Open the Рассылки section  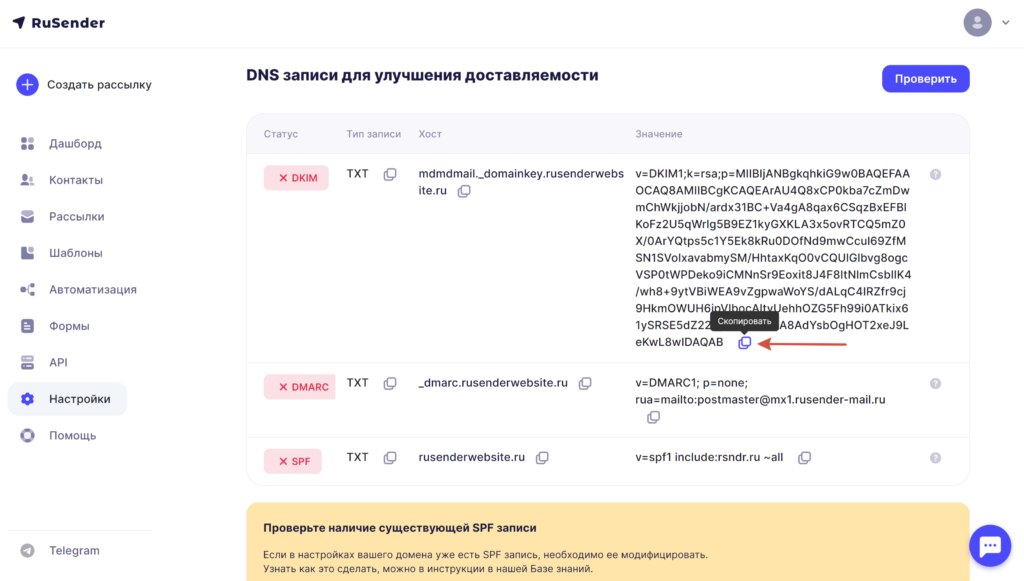point(76,217)
